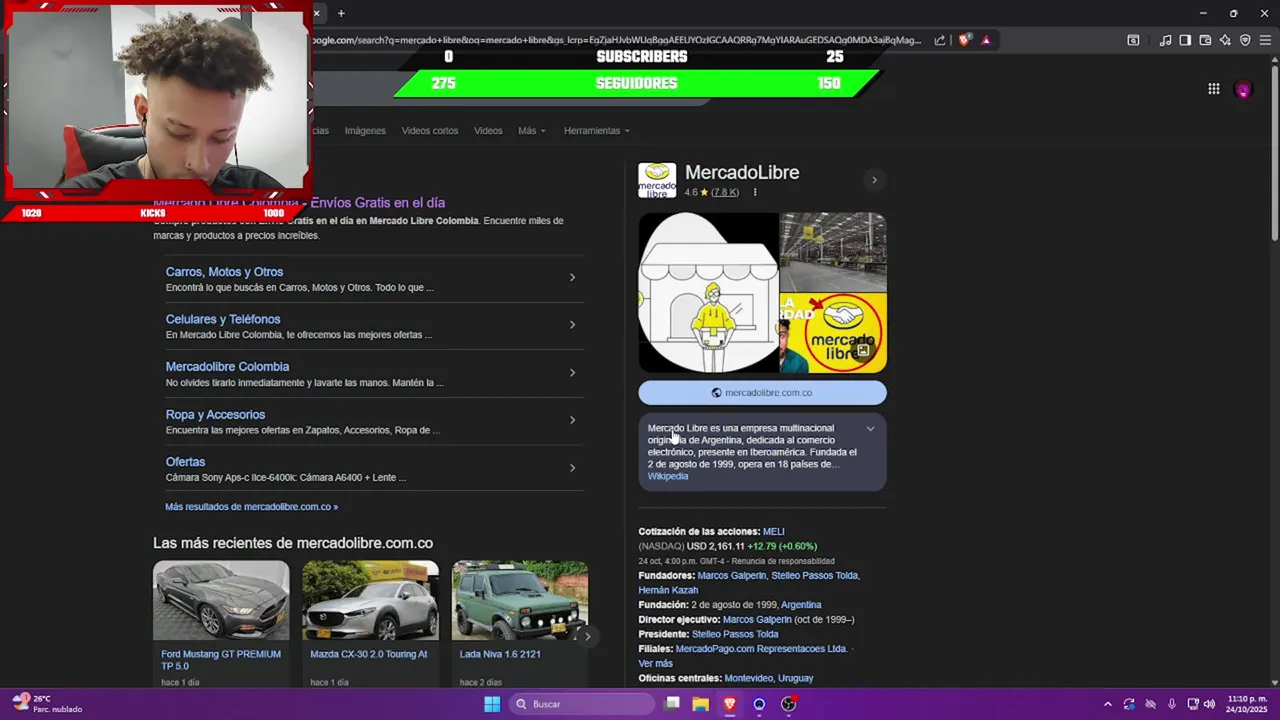This screenshot has width=1280, height=720.
Task: Click the Brave browser taskbar icon
Action: tap(730, 704)
